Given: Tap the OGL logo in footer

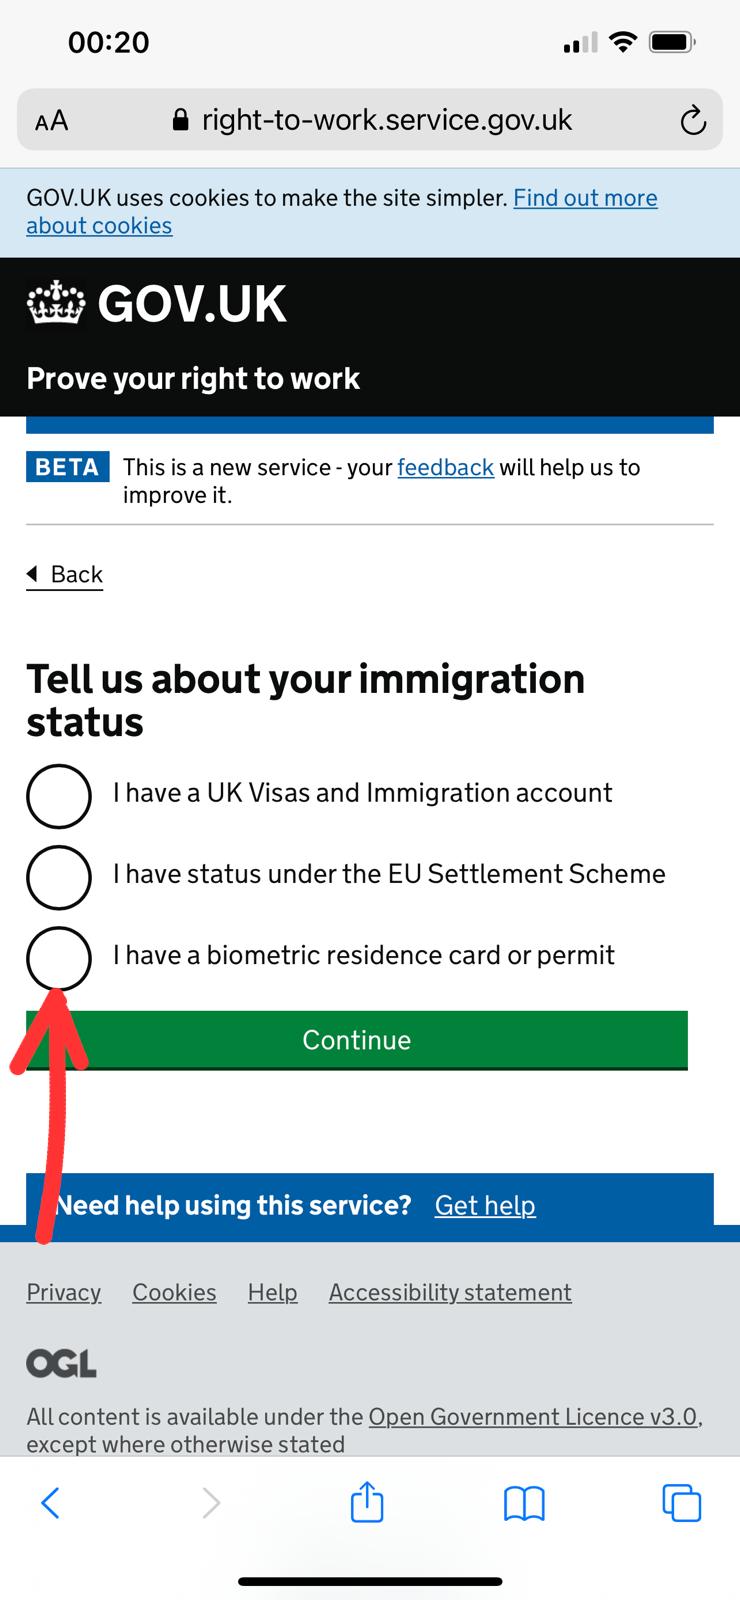Looking at the screenshot, I should [61, 1364].
